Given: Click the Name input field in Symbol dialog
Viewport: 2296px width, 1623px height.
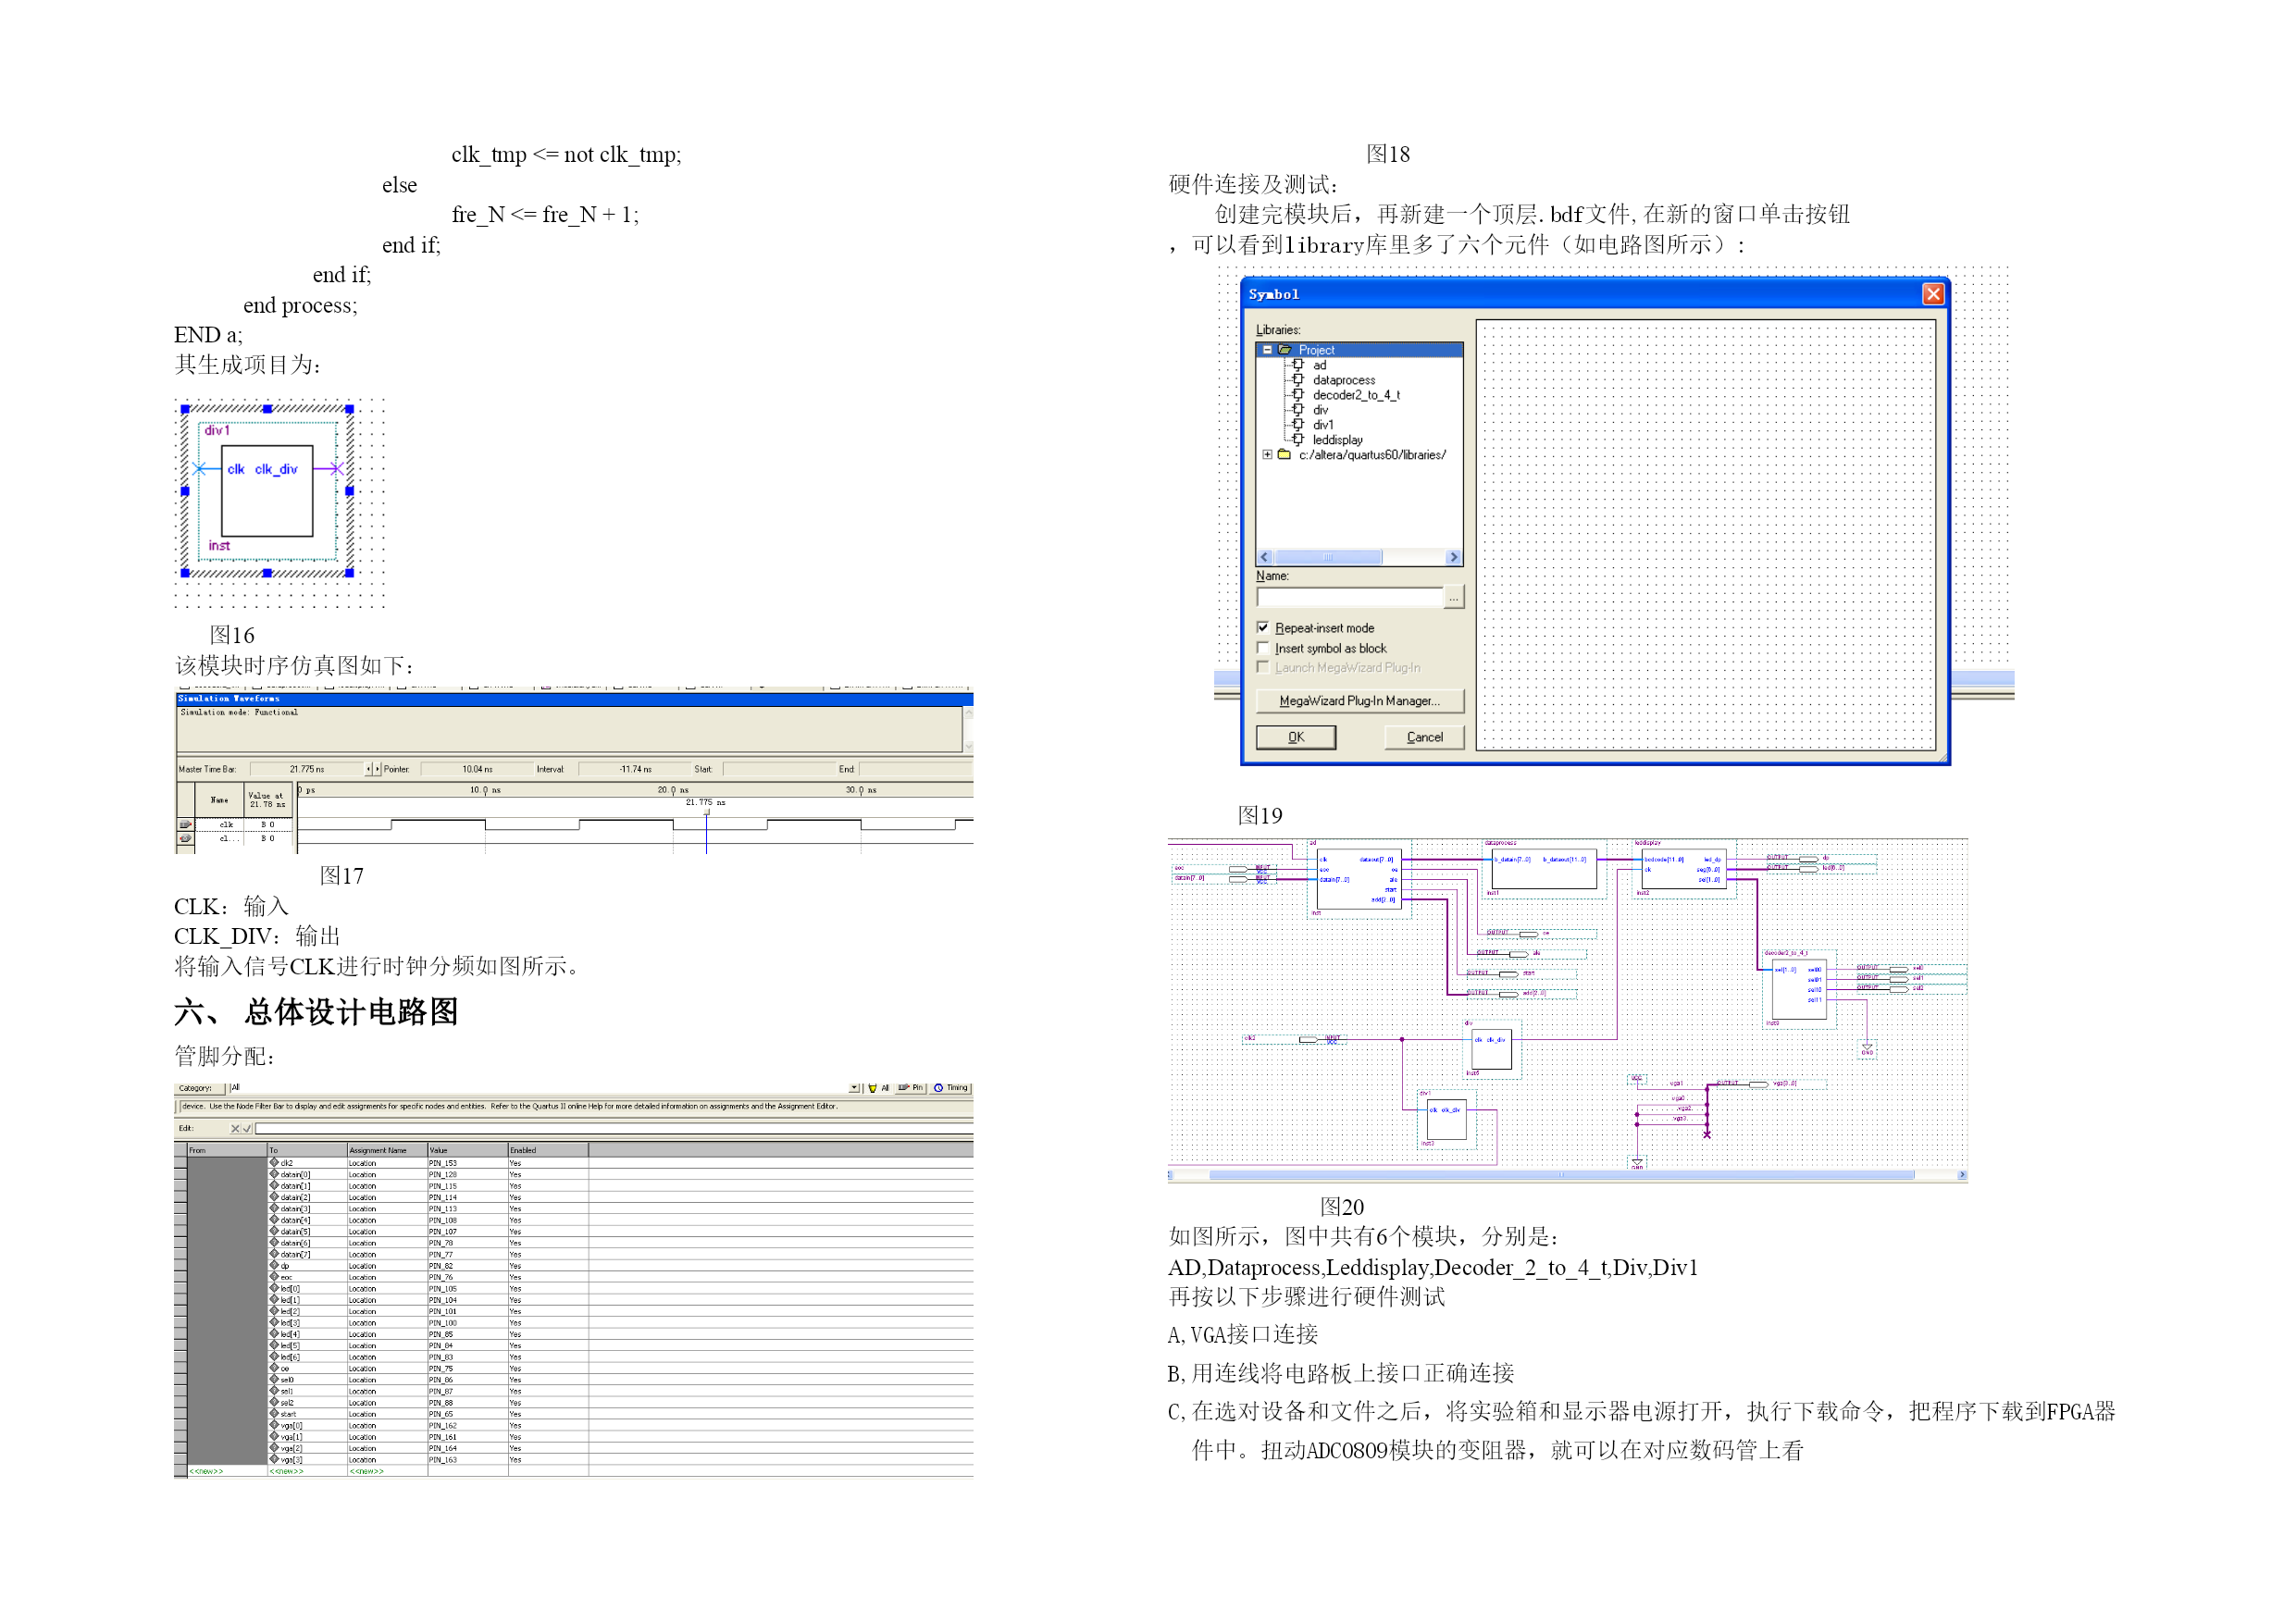Looking at the screenshot, I should [x=1349, y=597].
